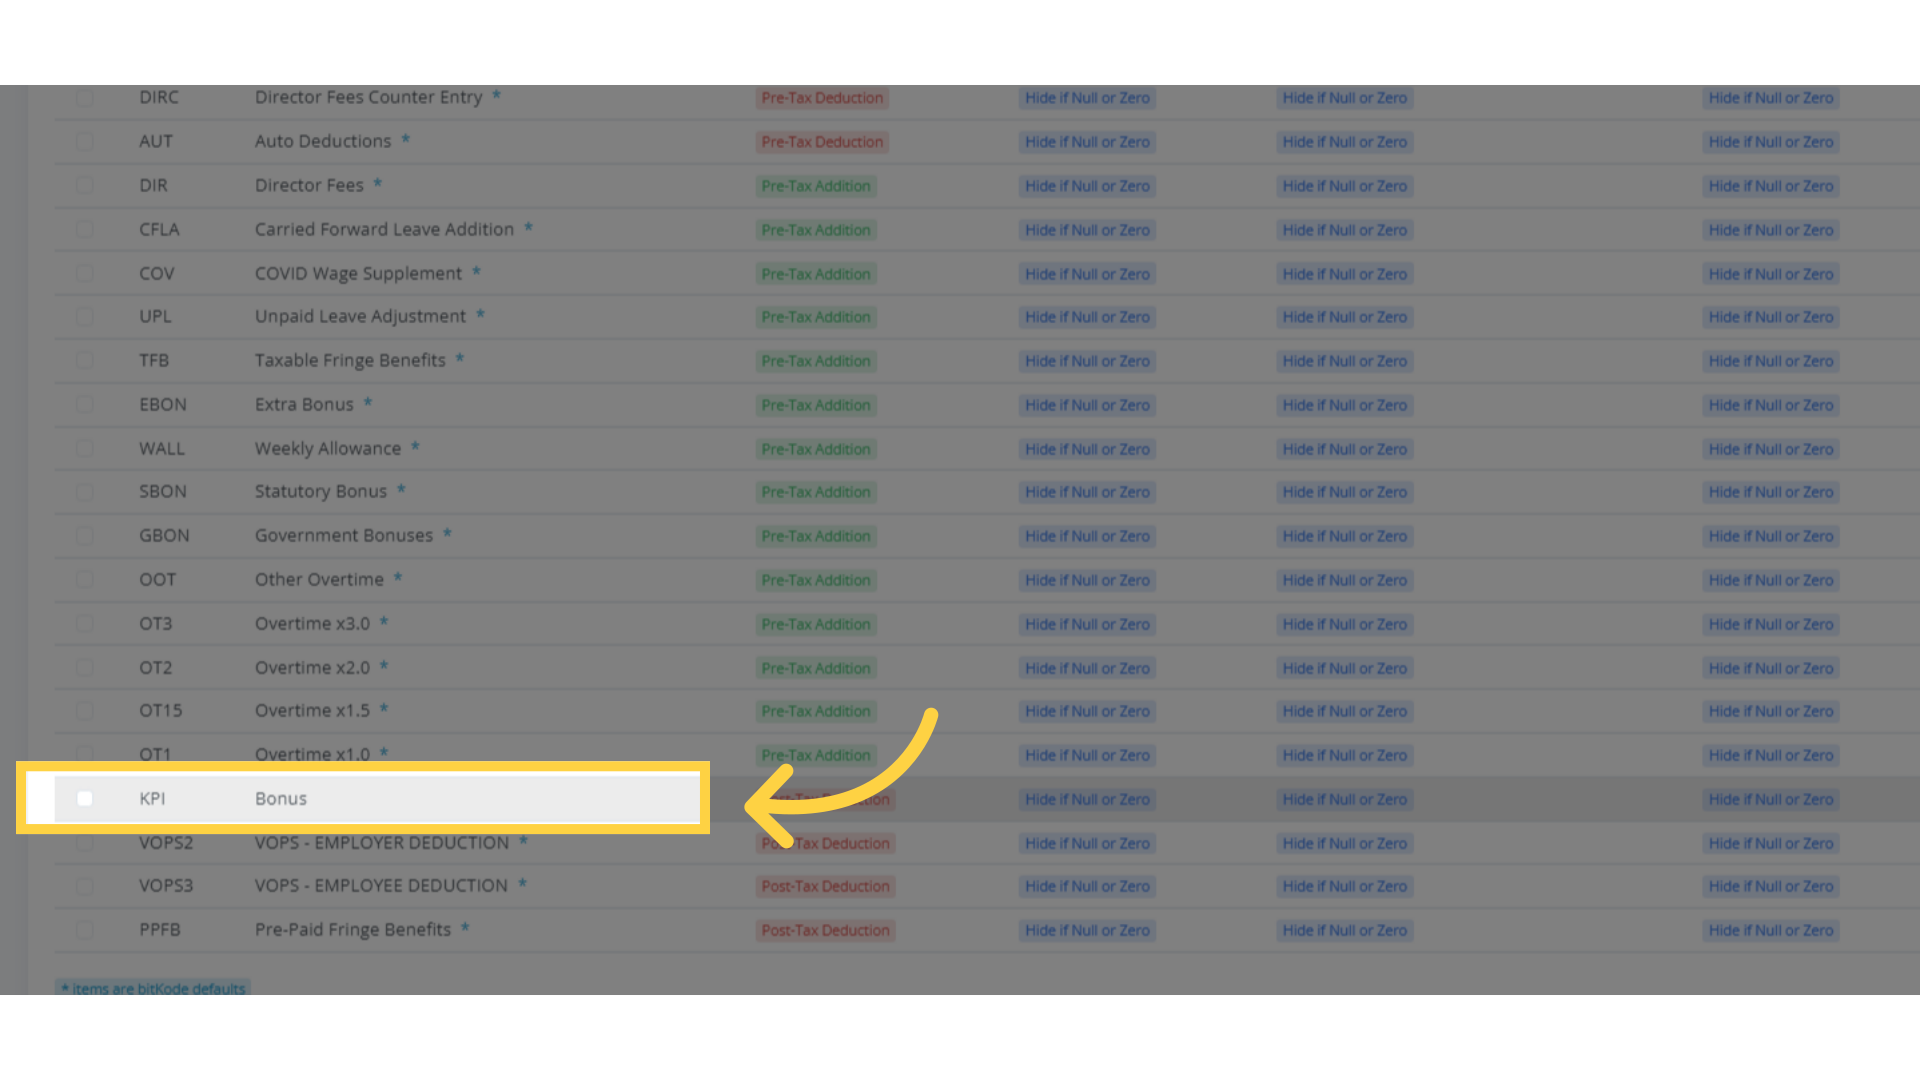Viewport: 1920px width, 1080px height.
Task: Select the checkbox beside PPFB Pre-Paid Fringe Benefits
Action: (x=85, y=929)
